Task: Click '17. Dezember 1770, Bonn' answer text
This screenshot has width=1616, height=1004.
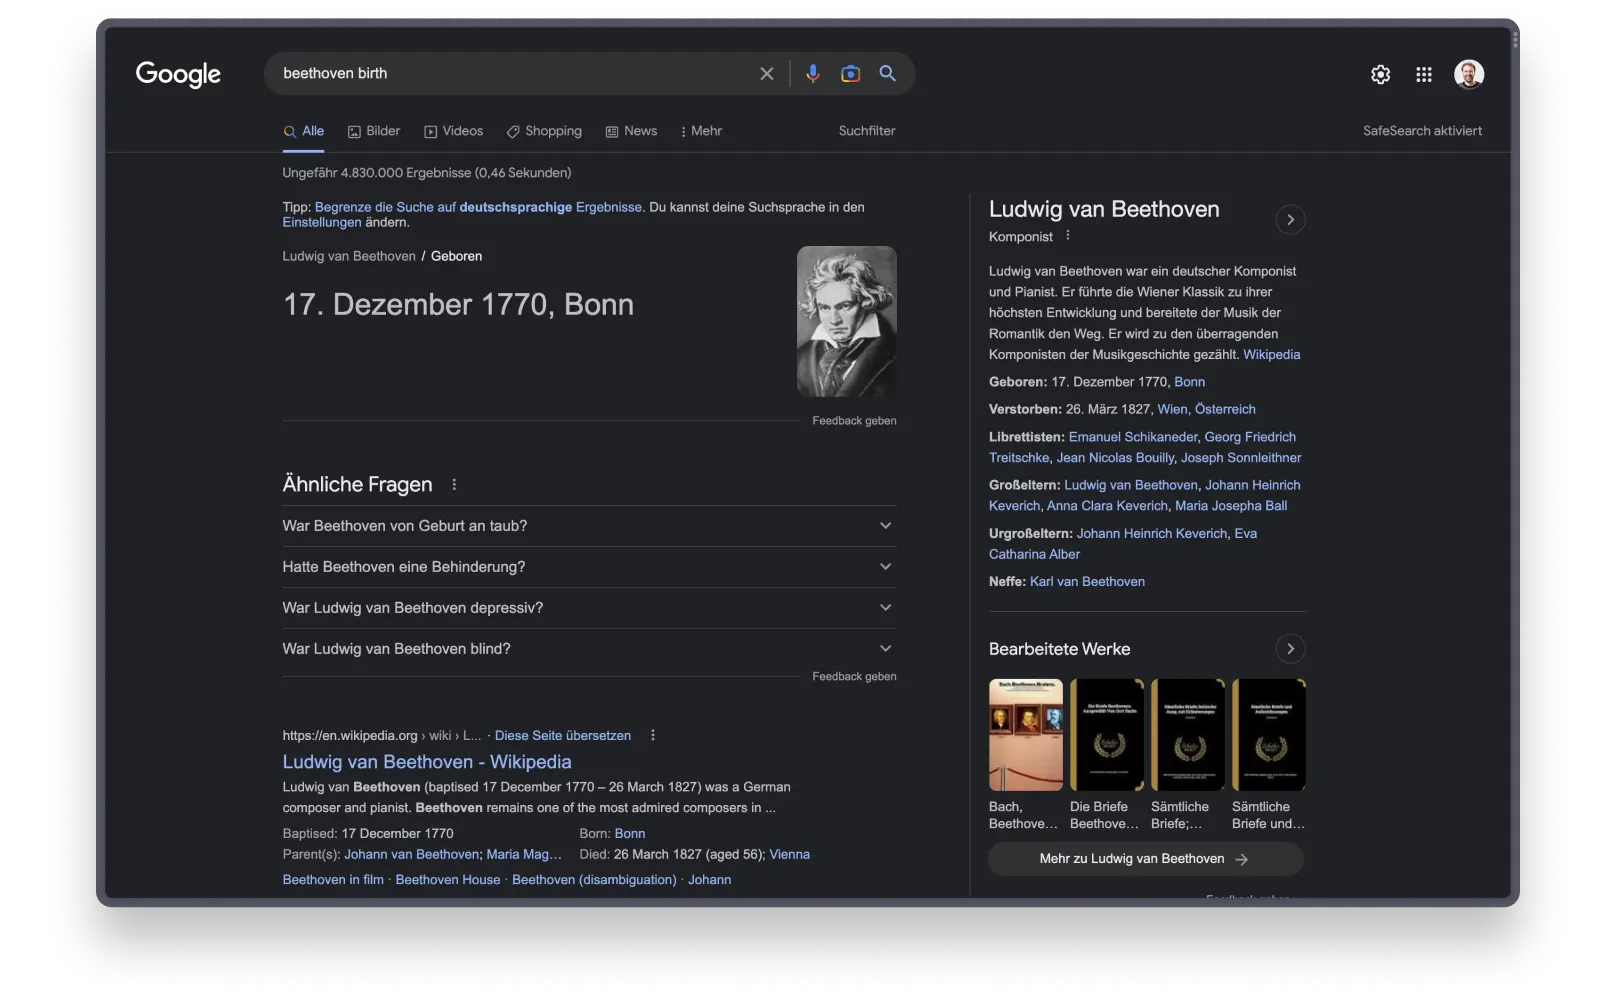Action: pos(458,305)
